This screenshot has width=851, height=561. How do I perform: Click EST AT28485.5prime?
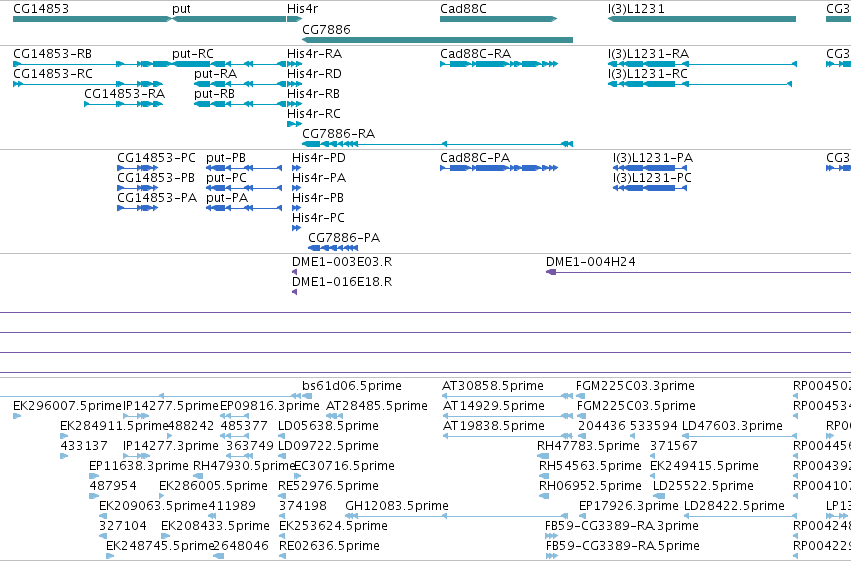pyautogui.click(x=377, y=406)
